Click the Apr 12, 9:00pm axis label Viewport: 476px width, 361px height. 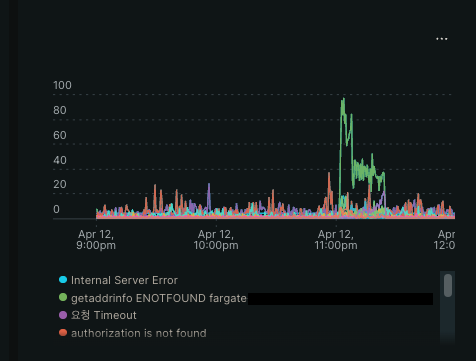(96, 240)
